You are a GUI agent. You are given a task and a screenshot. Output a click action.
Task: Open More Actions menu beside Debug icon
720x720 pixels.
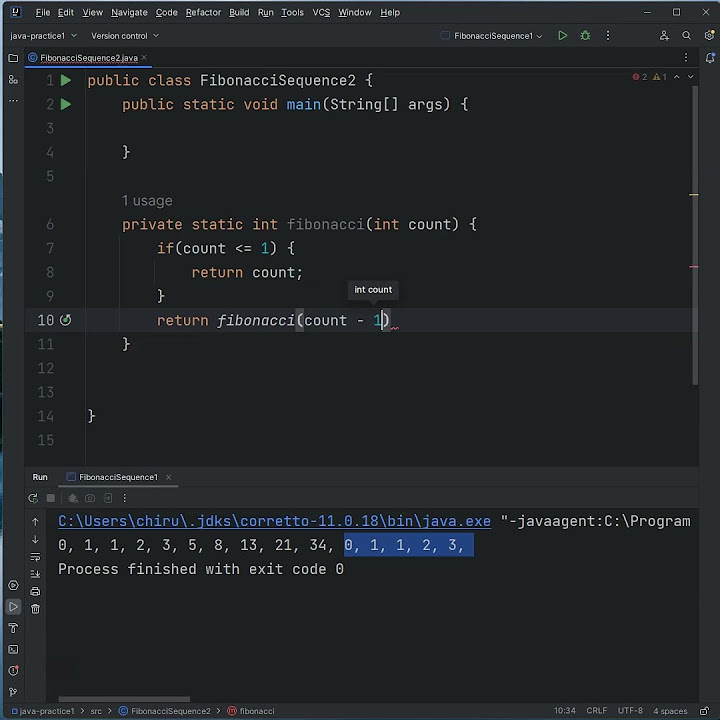point(608,36)
